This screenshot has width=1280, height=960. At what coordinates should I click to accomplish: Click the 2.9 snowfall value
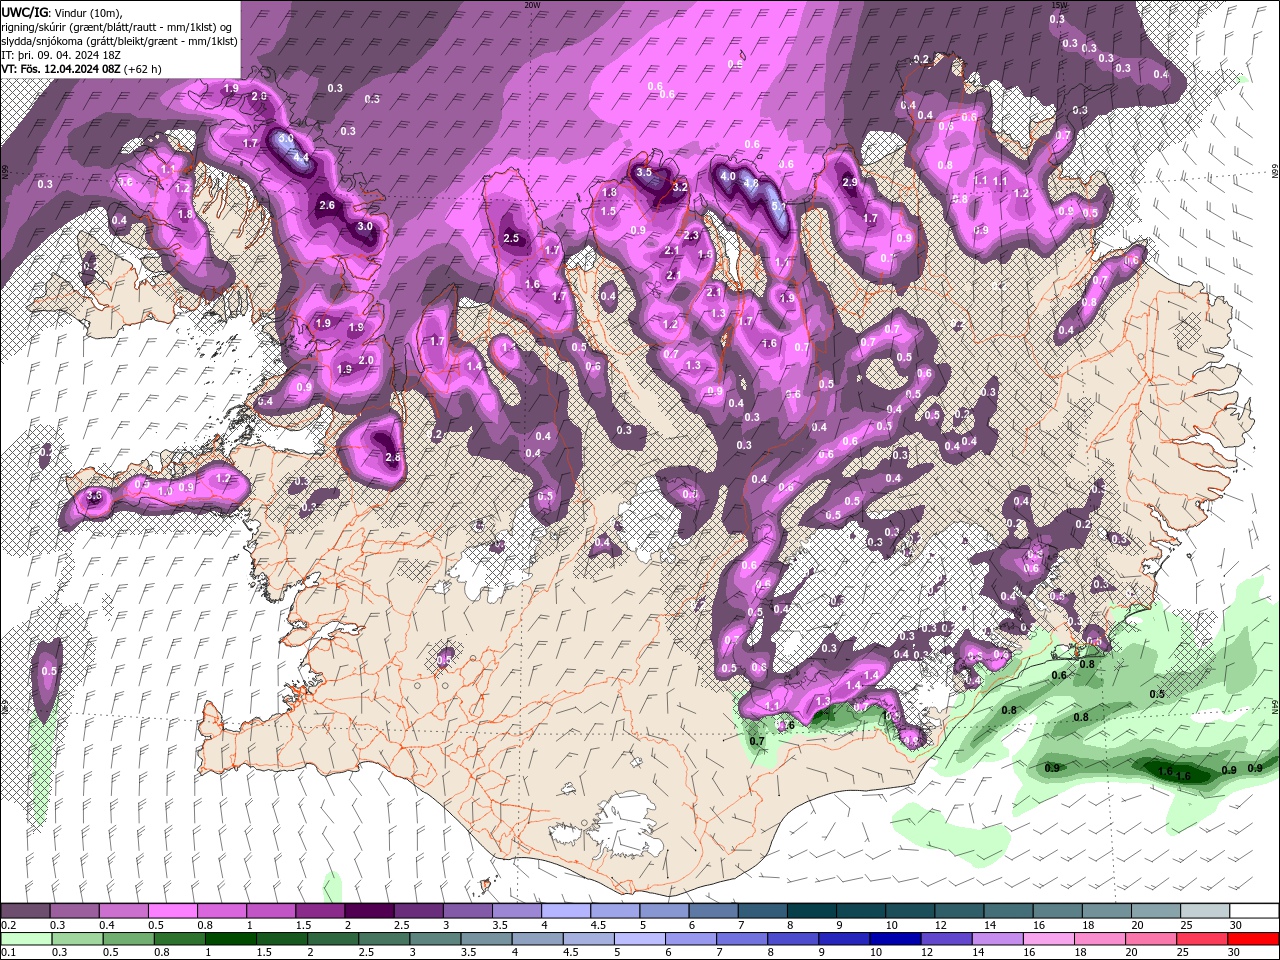(x=850, y=182)
